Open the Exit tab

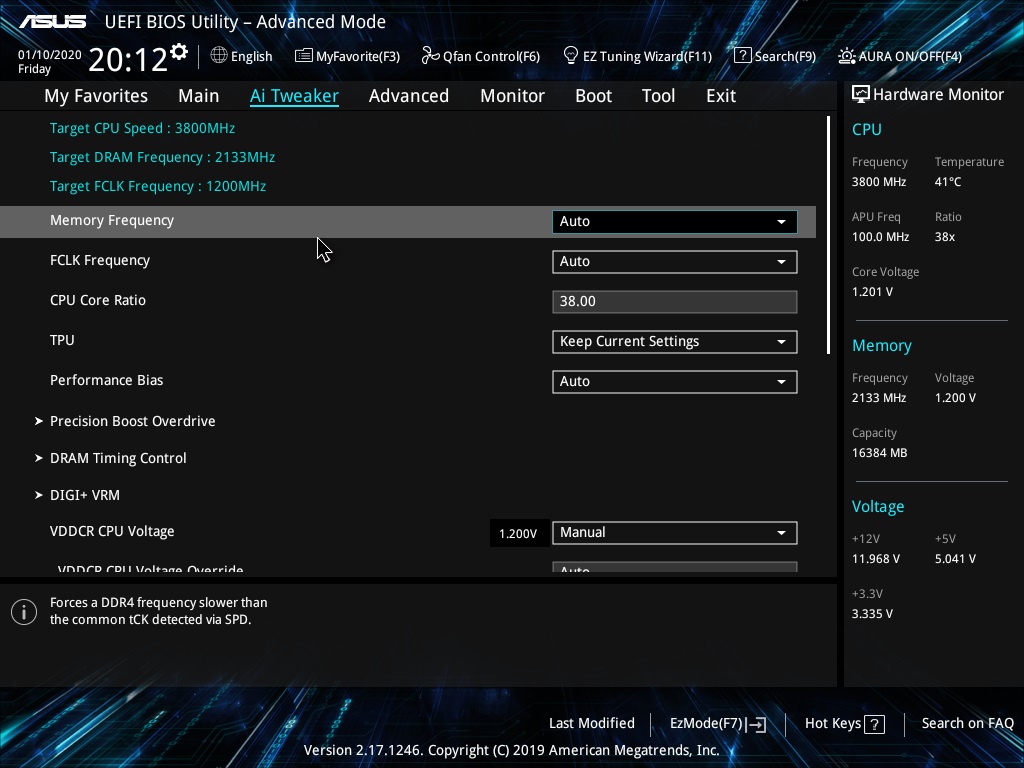pos(721,96)
